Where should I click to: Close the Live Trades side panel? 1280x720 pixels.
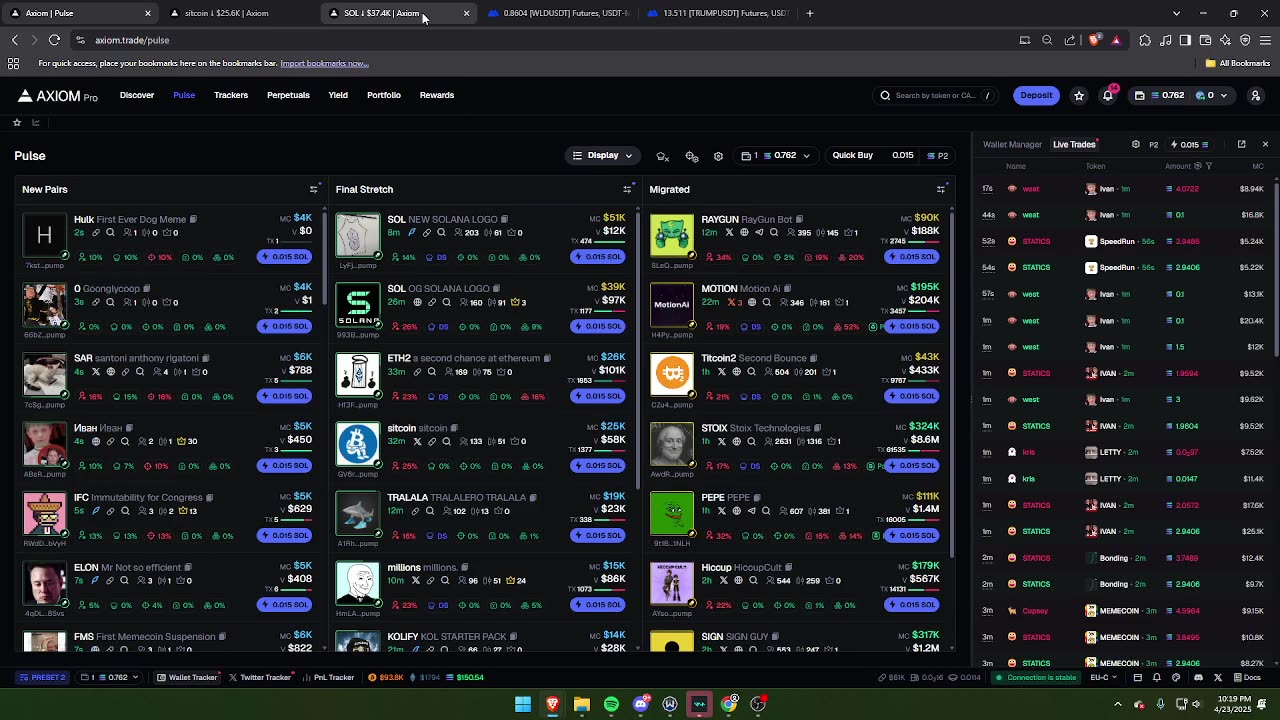1265,144
